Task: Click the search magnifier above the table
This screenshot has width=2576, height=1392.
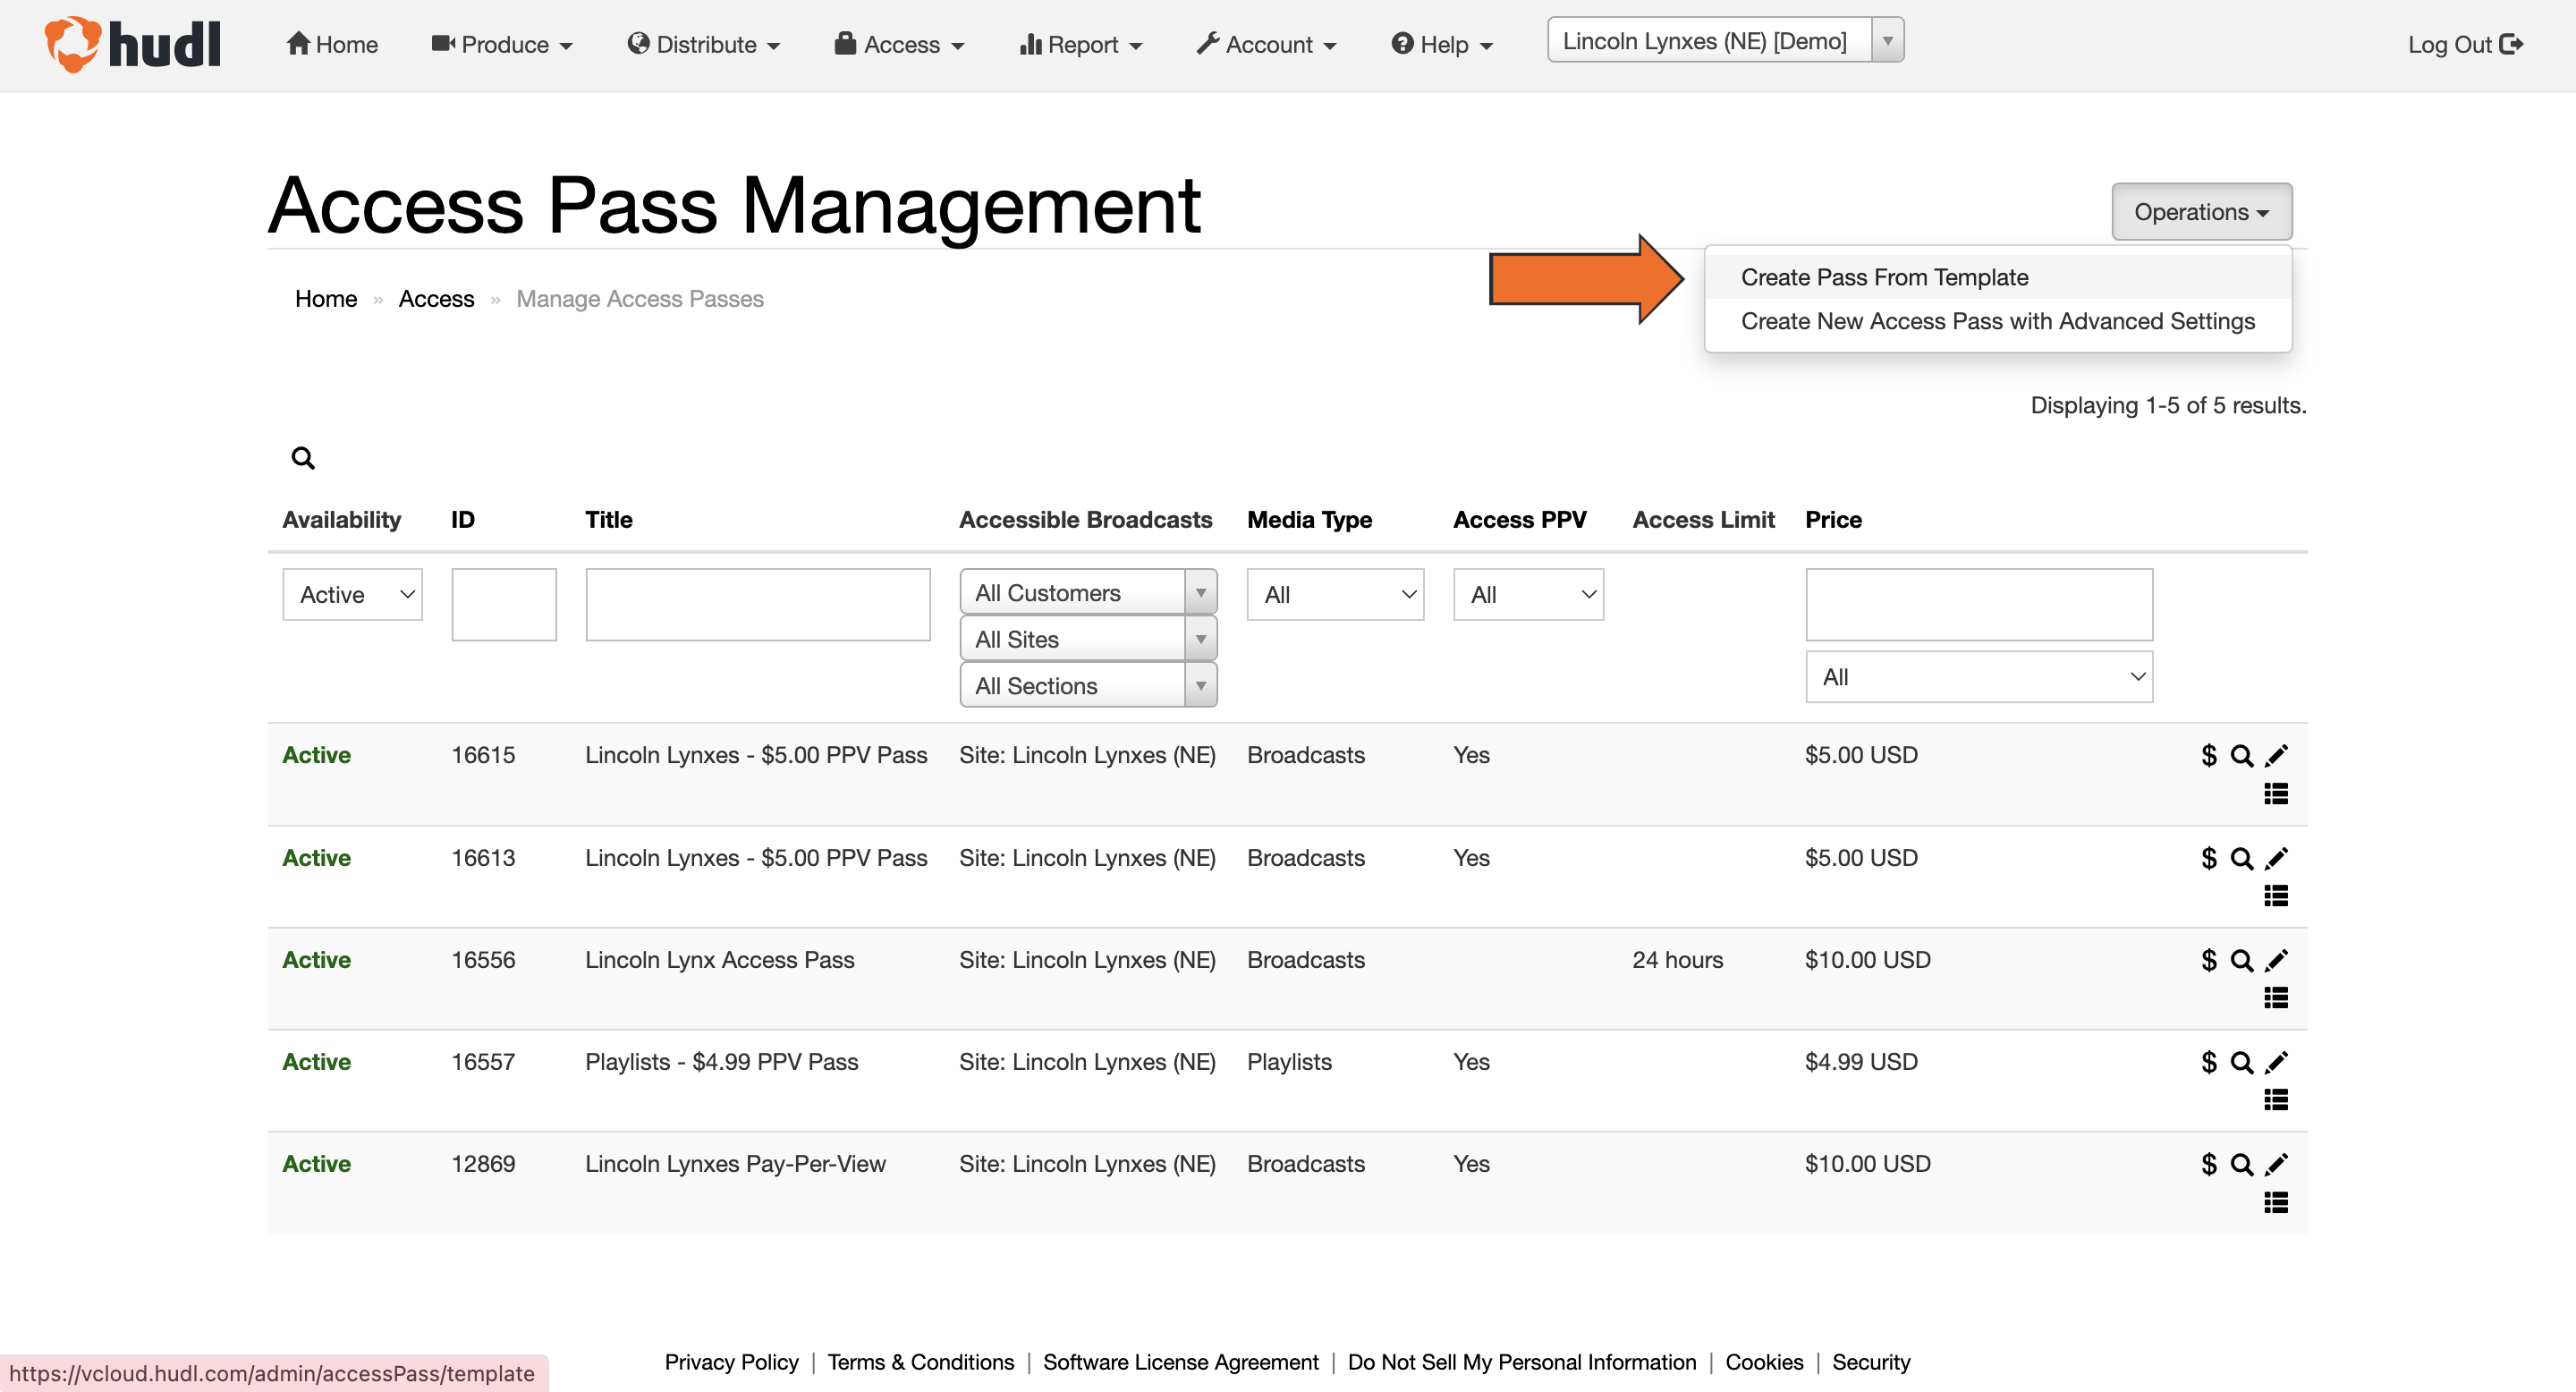Action: pyautogui.click(x=303, y=458)
